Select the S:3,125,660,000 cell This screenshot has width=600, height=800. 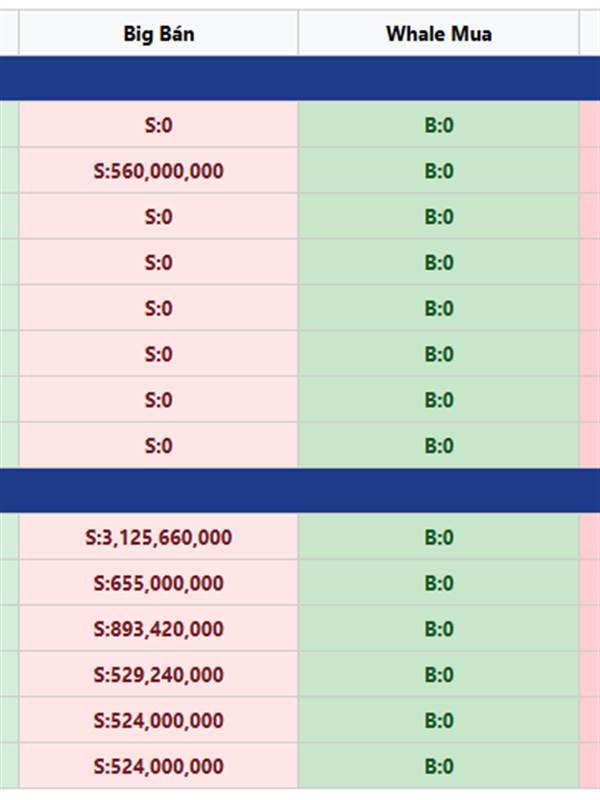(x=158, y=538)
